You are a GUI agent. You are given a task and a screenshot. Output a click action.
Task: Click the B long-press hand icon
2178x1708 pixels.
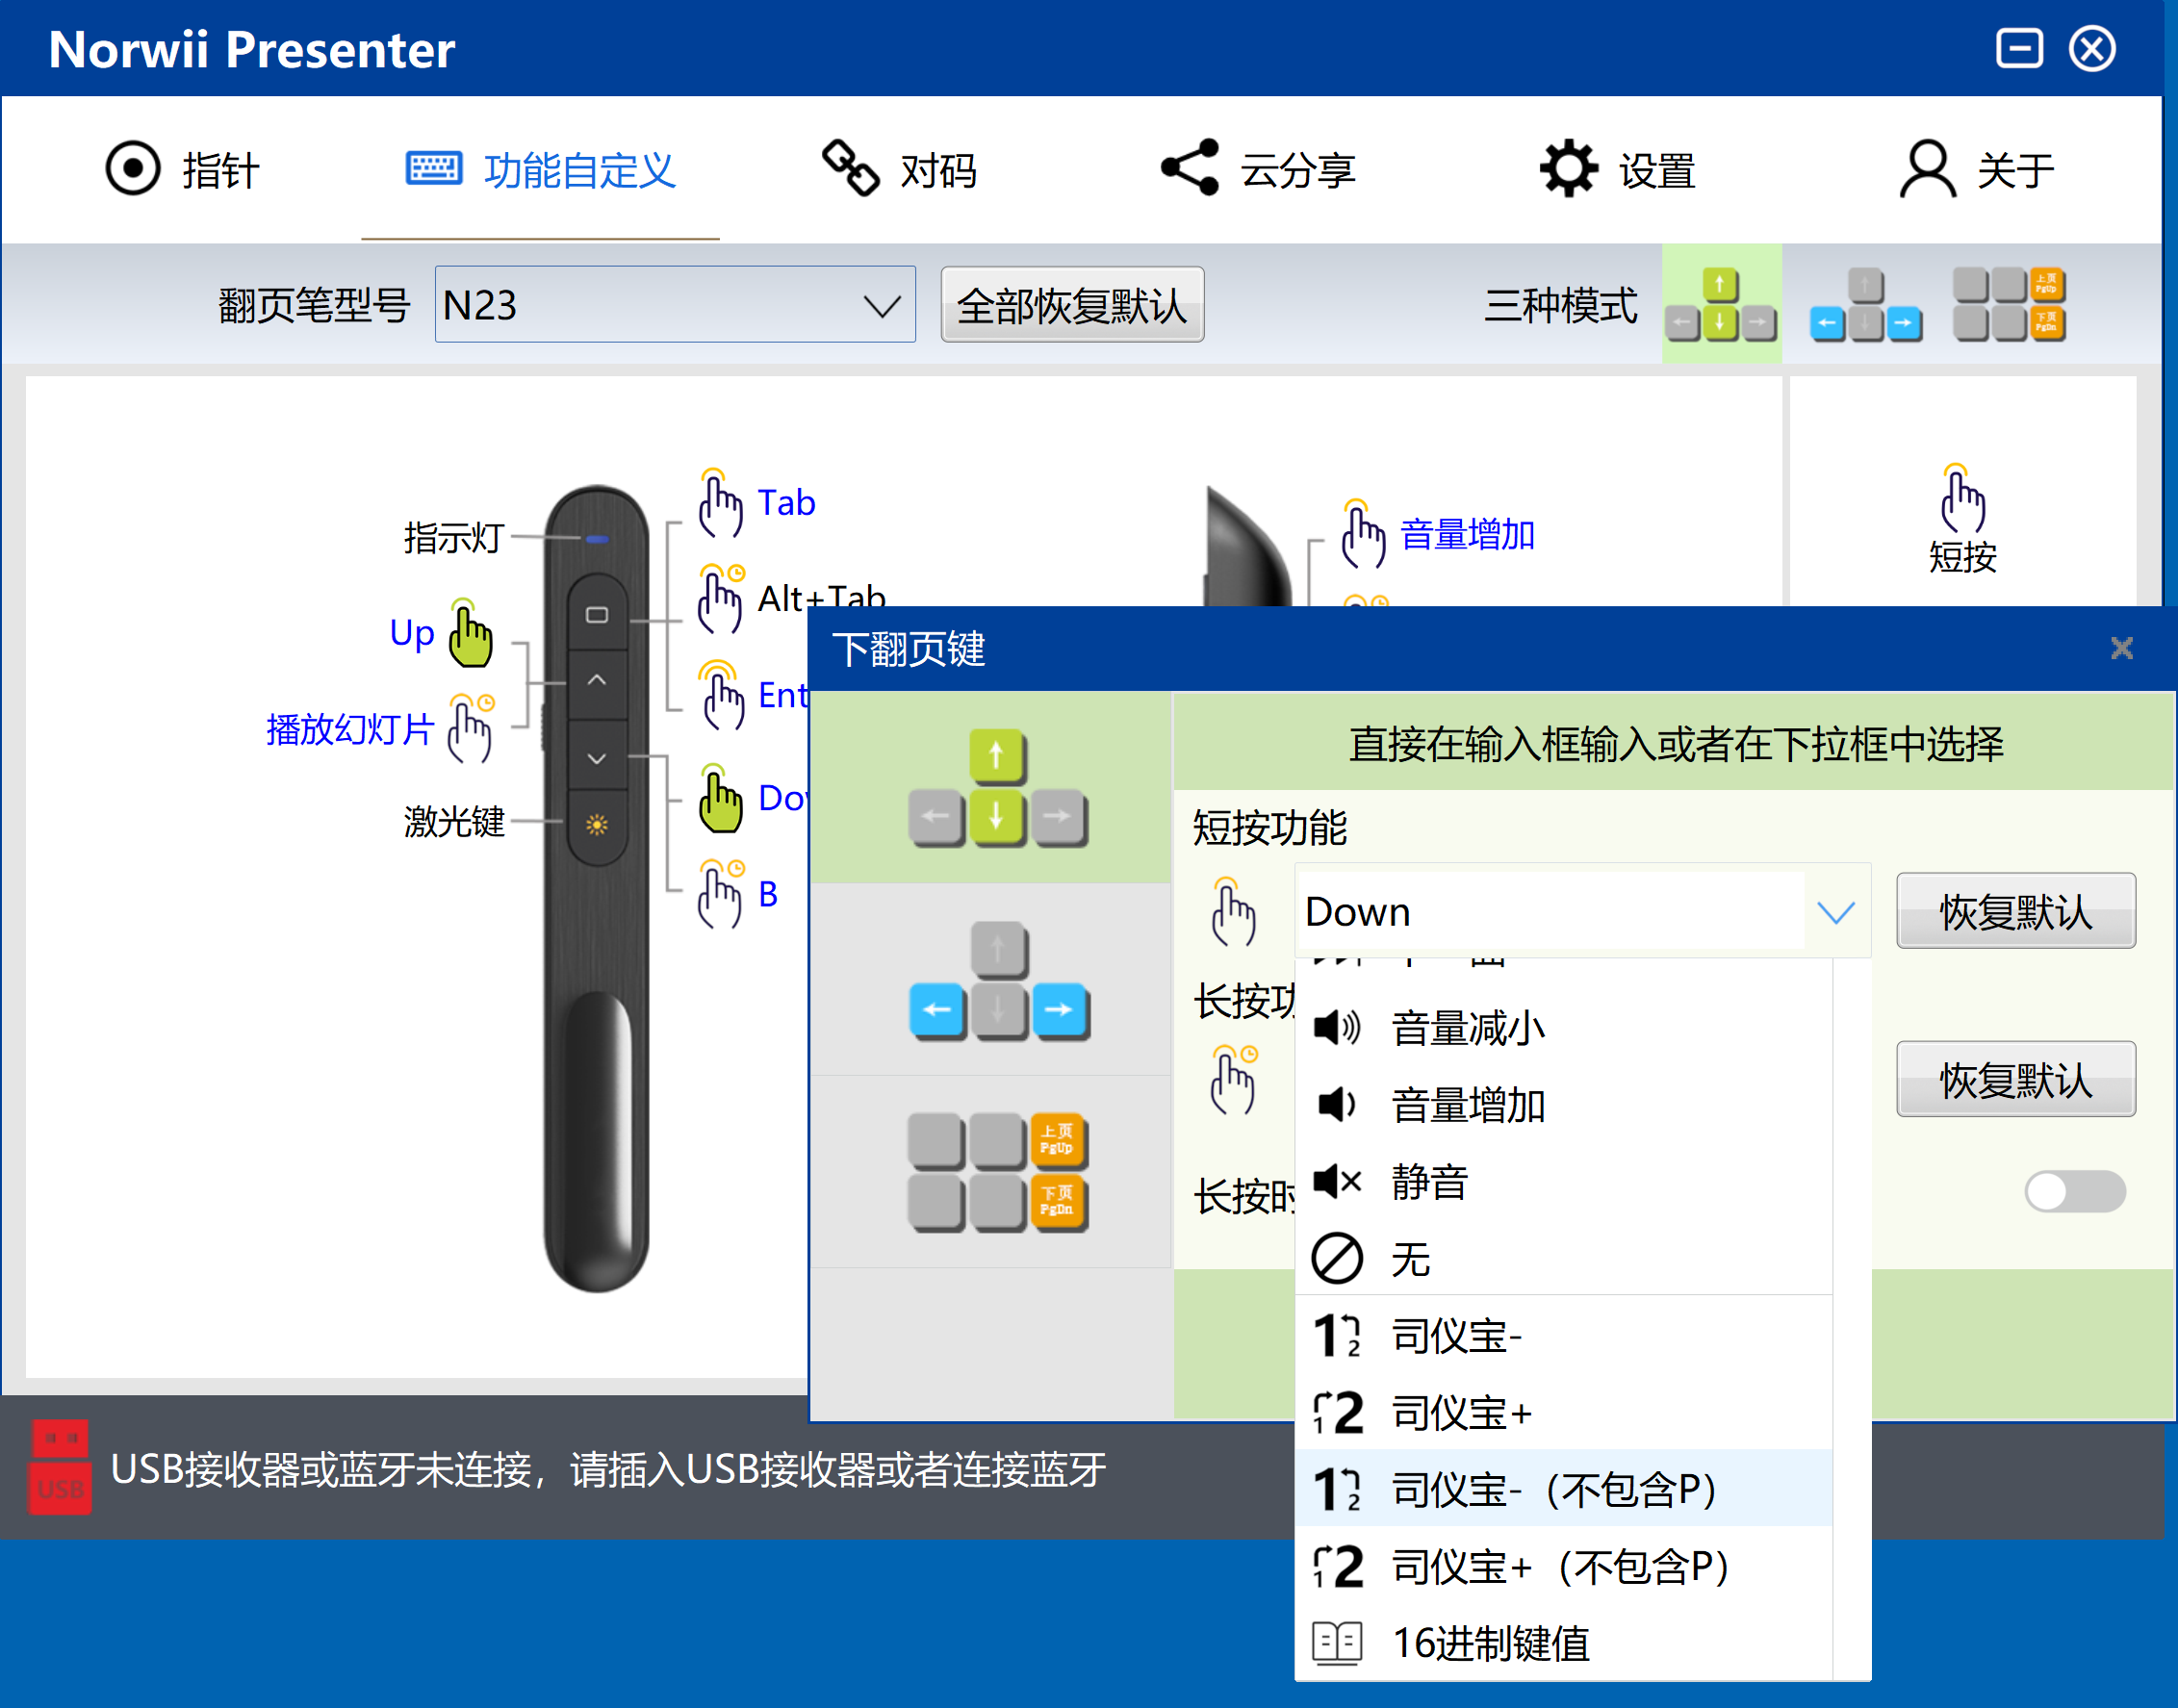pos(720,894)
